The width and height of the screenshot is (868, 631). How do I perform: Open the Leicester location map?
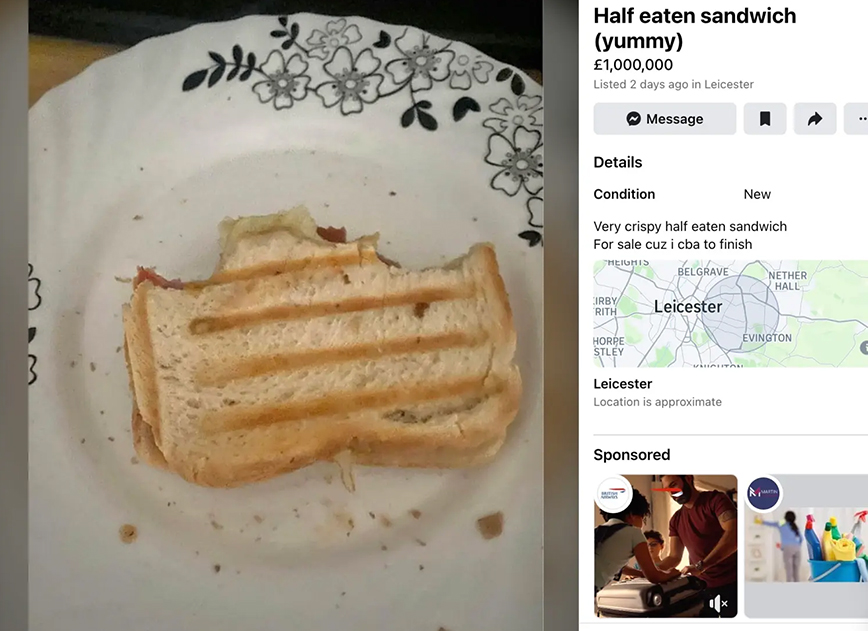coord(731,313)
